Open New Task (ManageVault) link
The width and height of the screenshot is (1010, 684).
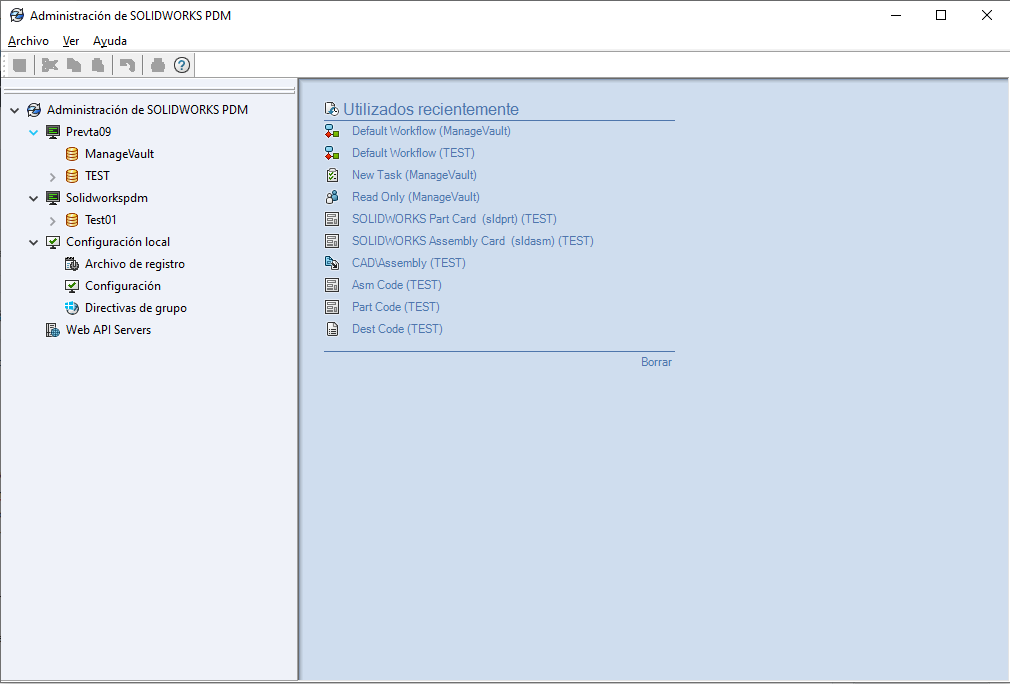(414, 175)
